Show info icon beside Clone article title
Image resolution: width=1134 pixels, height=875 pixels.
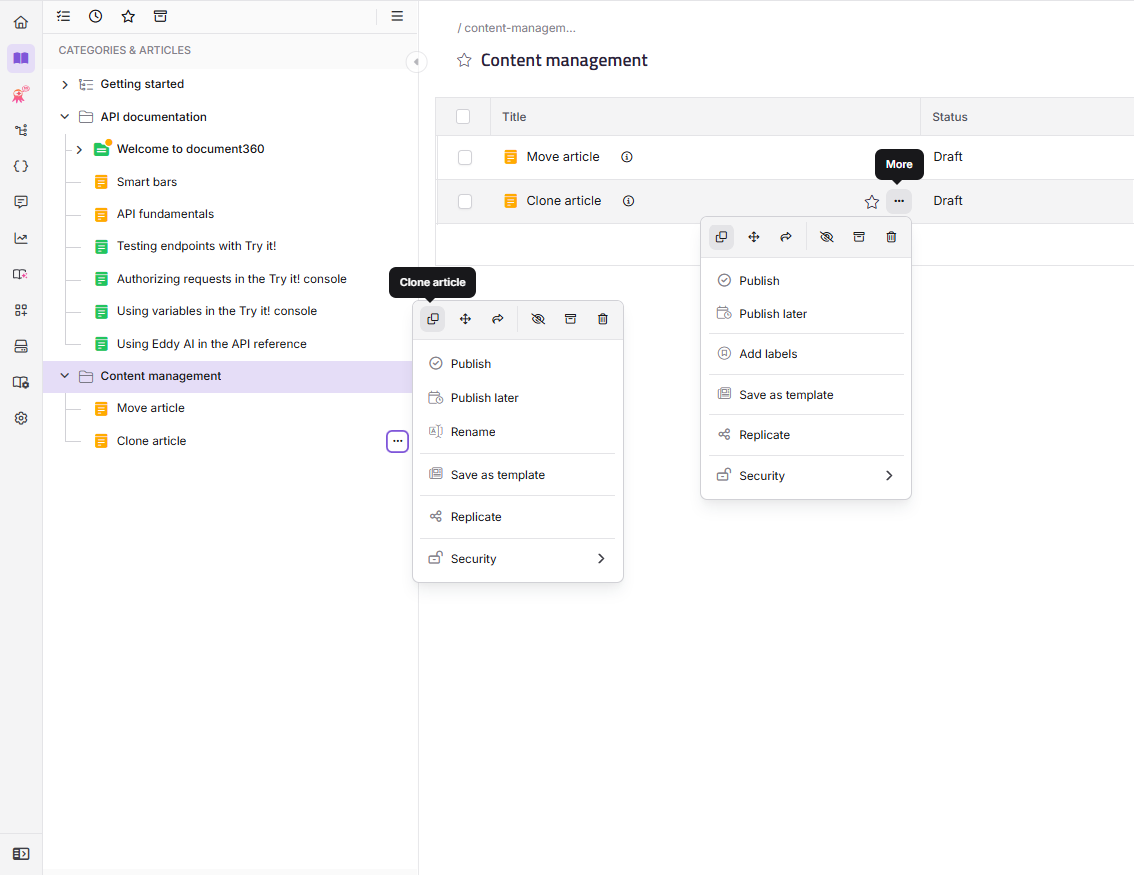[628, 201]
